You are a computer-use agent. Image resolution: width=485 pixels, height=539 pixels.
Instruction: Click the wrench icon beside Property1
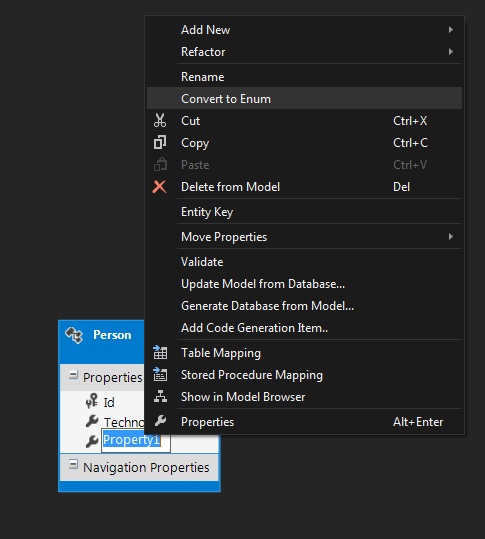click(x=92, y=441)
